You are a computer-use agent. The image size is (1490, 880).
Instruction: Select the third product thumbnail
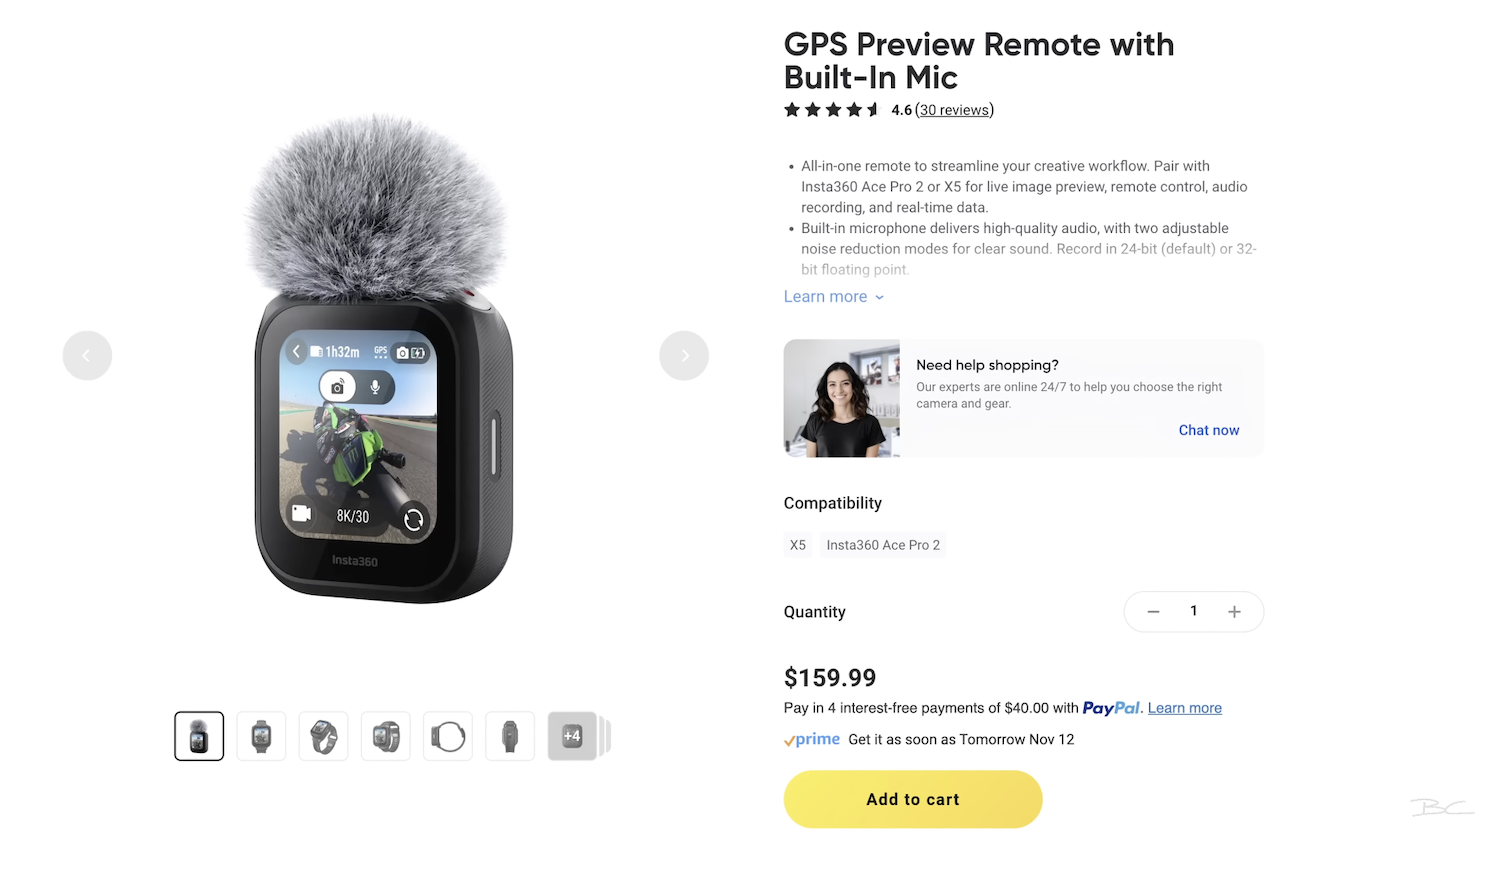pyautogui.click(x=324, y=736)
